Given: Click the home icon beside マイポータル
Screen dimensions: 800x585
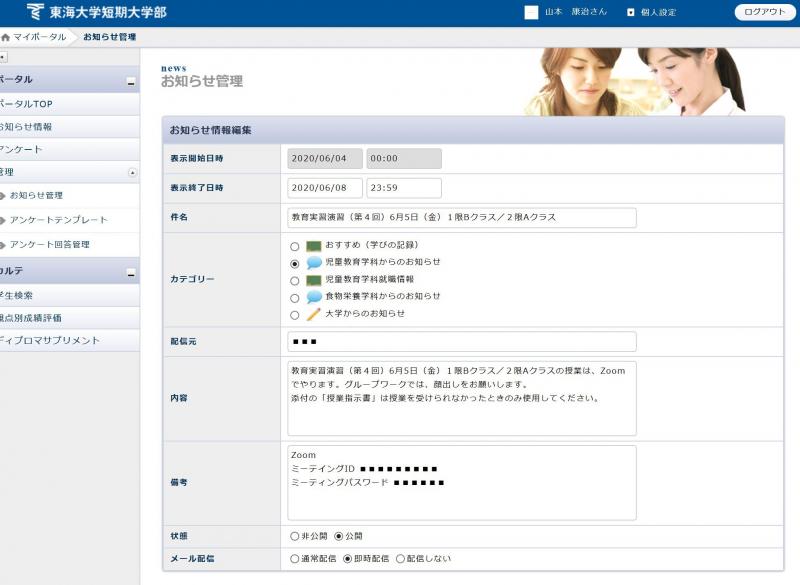Looking at the screenshot, I should point(6,37).
